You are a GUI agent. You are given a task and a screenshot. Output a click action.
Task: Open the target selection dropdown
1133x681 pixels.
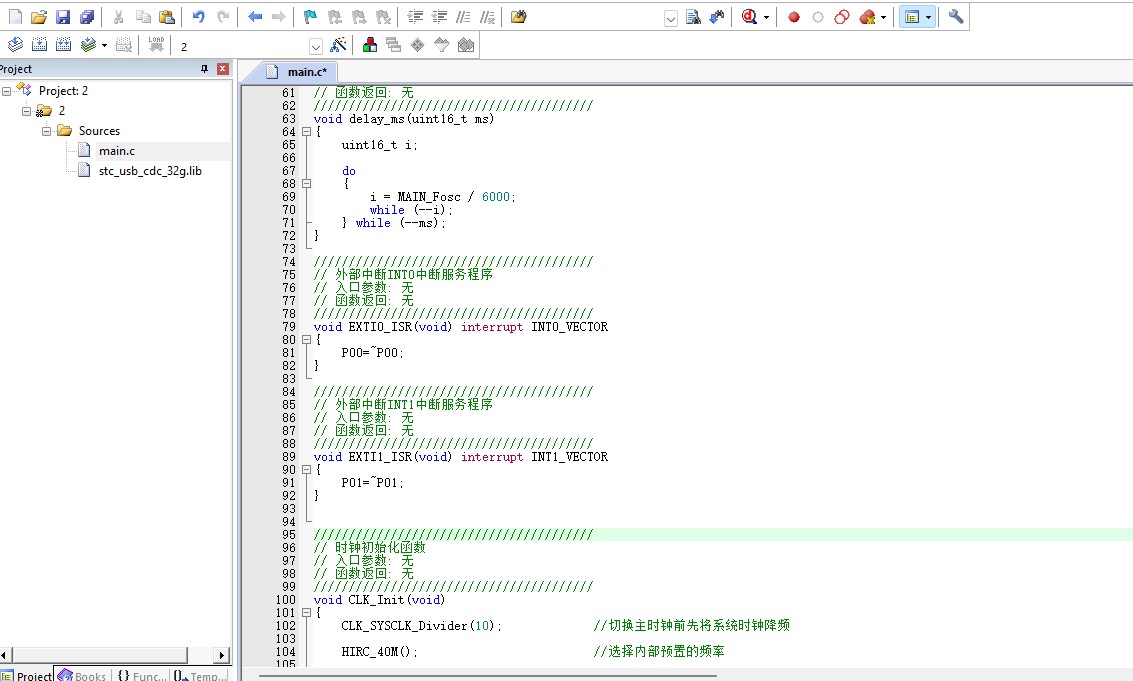pos(316,46)
